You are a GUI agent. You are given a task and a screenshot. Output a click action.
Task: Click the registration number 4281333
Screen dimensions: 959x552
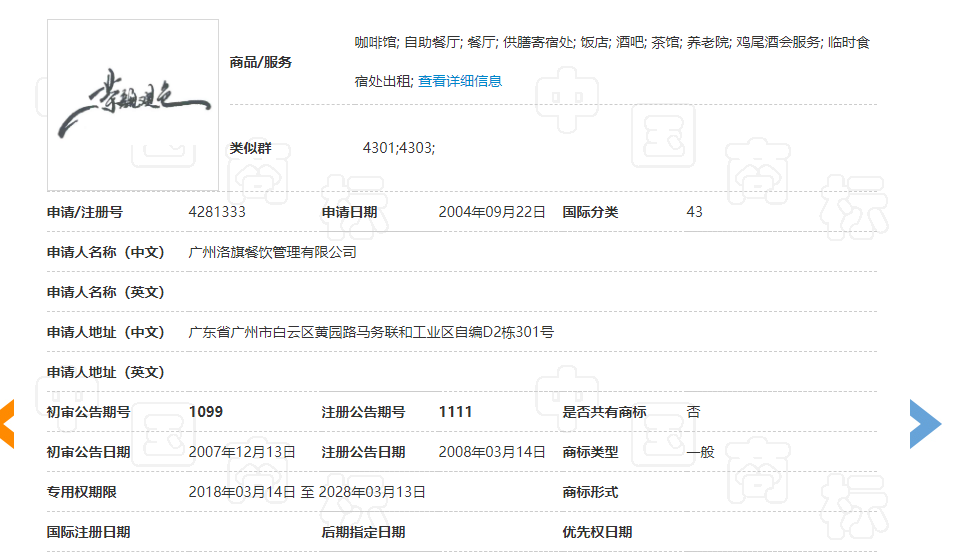(217, 212)
